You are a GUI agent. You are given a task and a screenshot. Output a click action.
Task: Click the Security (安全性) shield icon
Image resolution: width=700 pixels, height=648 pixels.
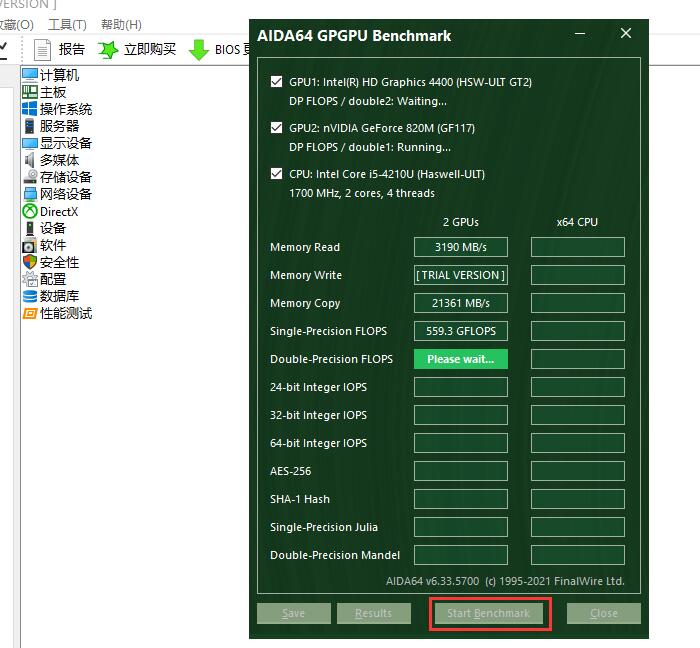click(x=30, y=262)
